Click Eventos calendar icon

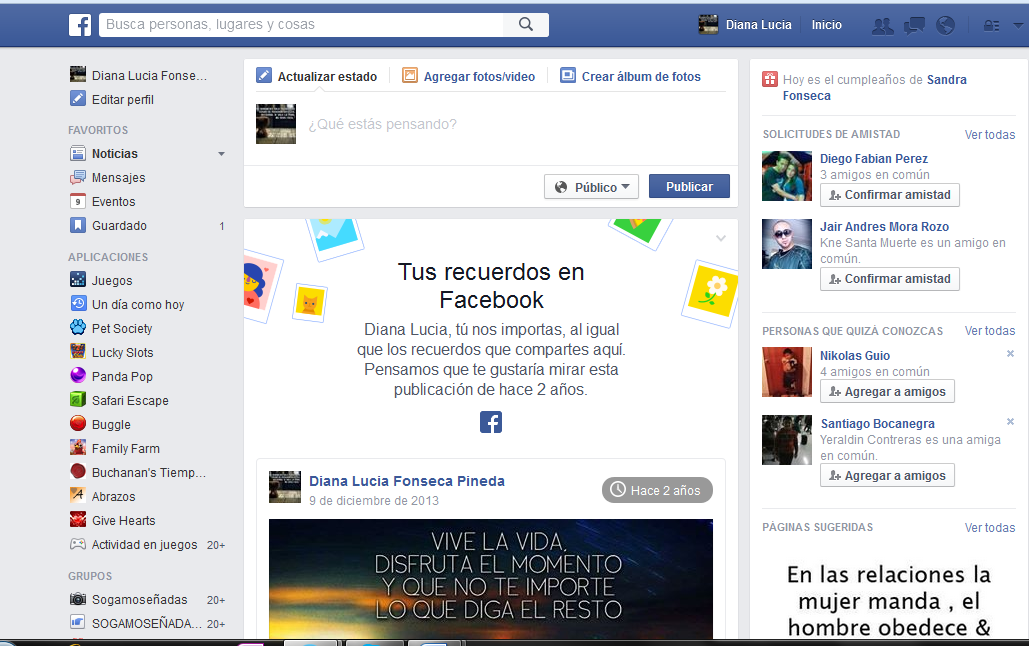77,202
